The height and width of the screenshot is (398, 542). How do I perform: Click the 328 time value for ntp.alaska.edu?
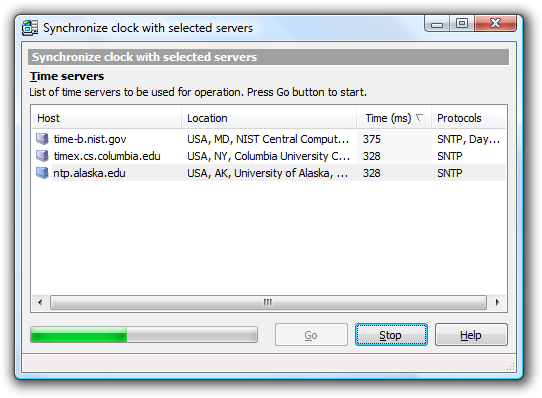pyautogui.click(x=372, y=173)
